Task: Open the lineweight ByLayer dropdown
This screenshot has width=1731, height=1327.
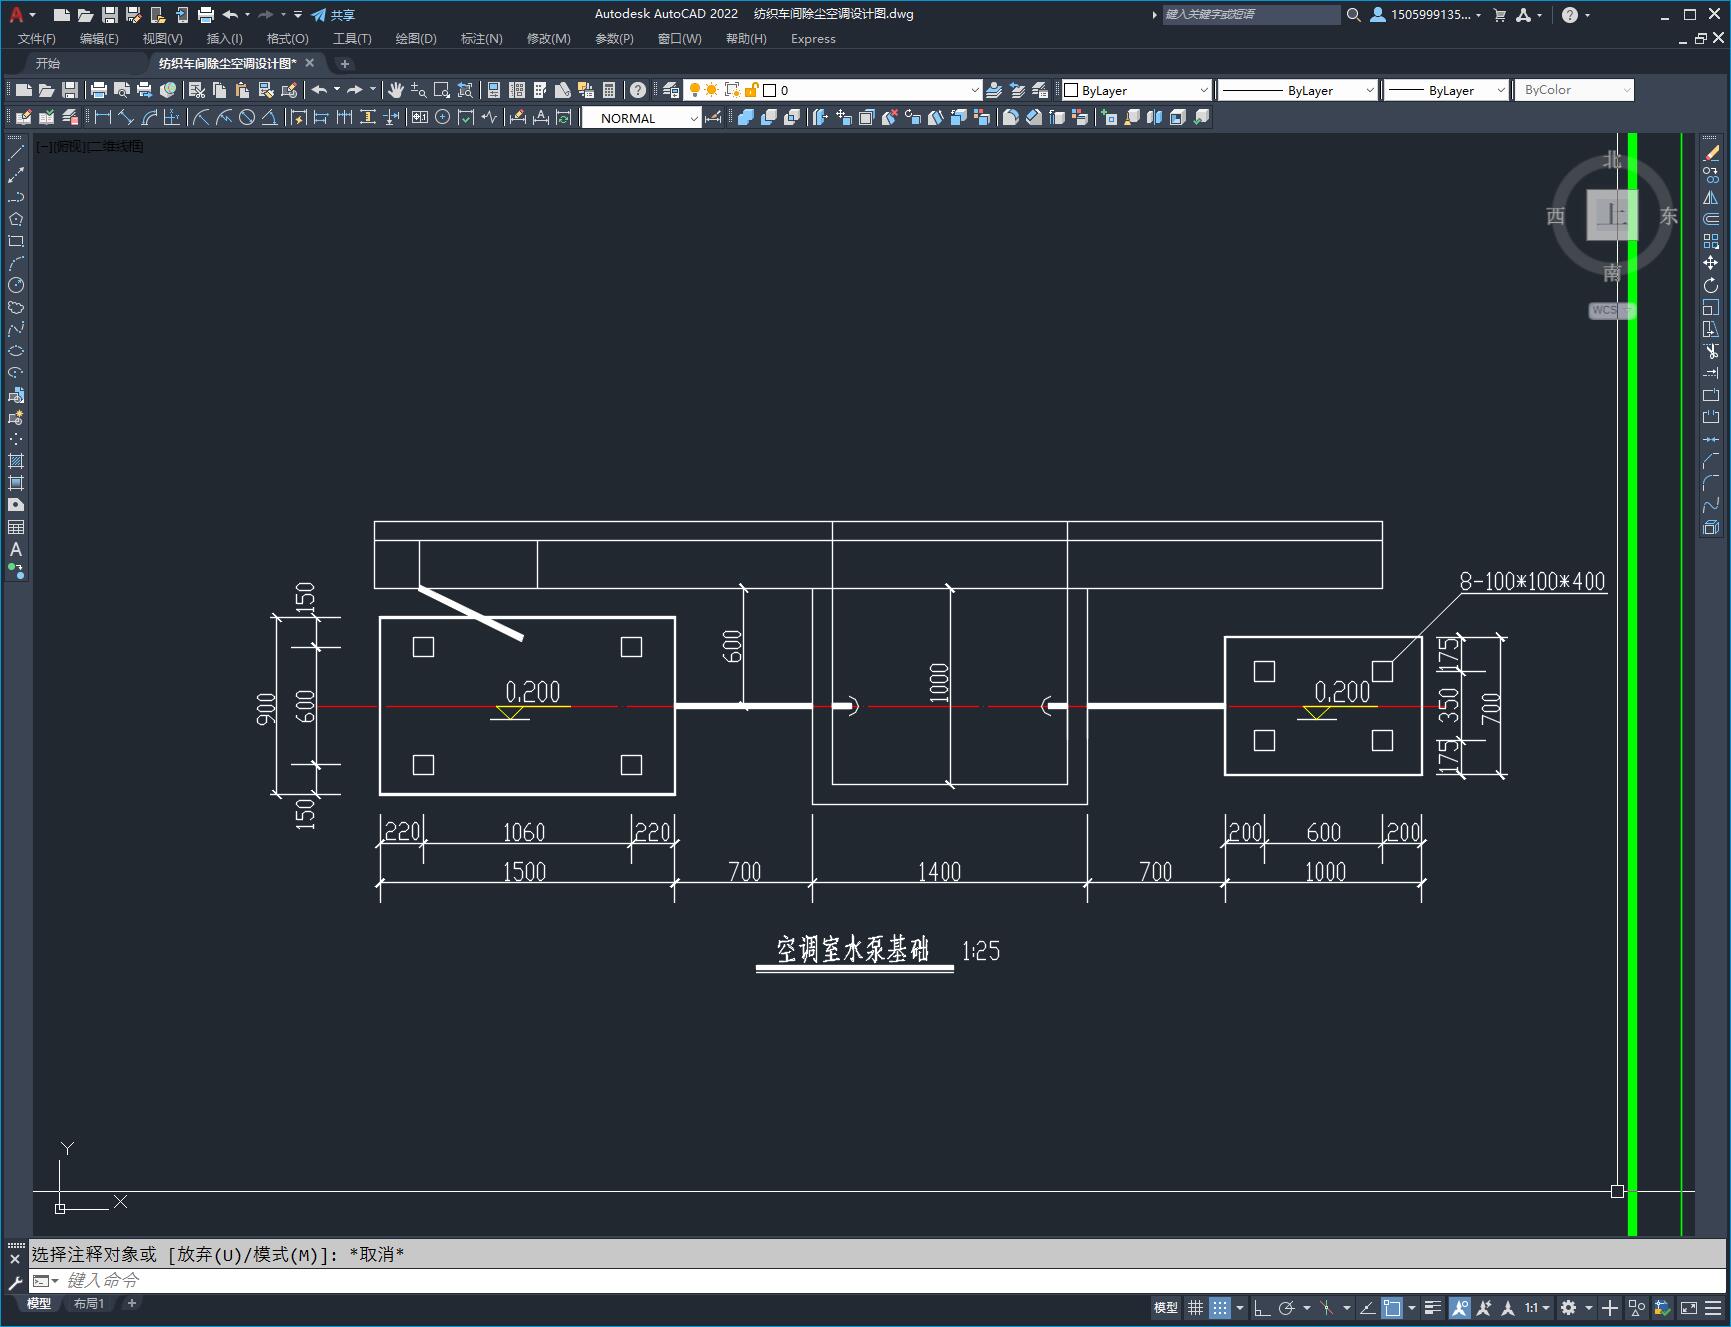Action: [x=1446, y=90]
